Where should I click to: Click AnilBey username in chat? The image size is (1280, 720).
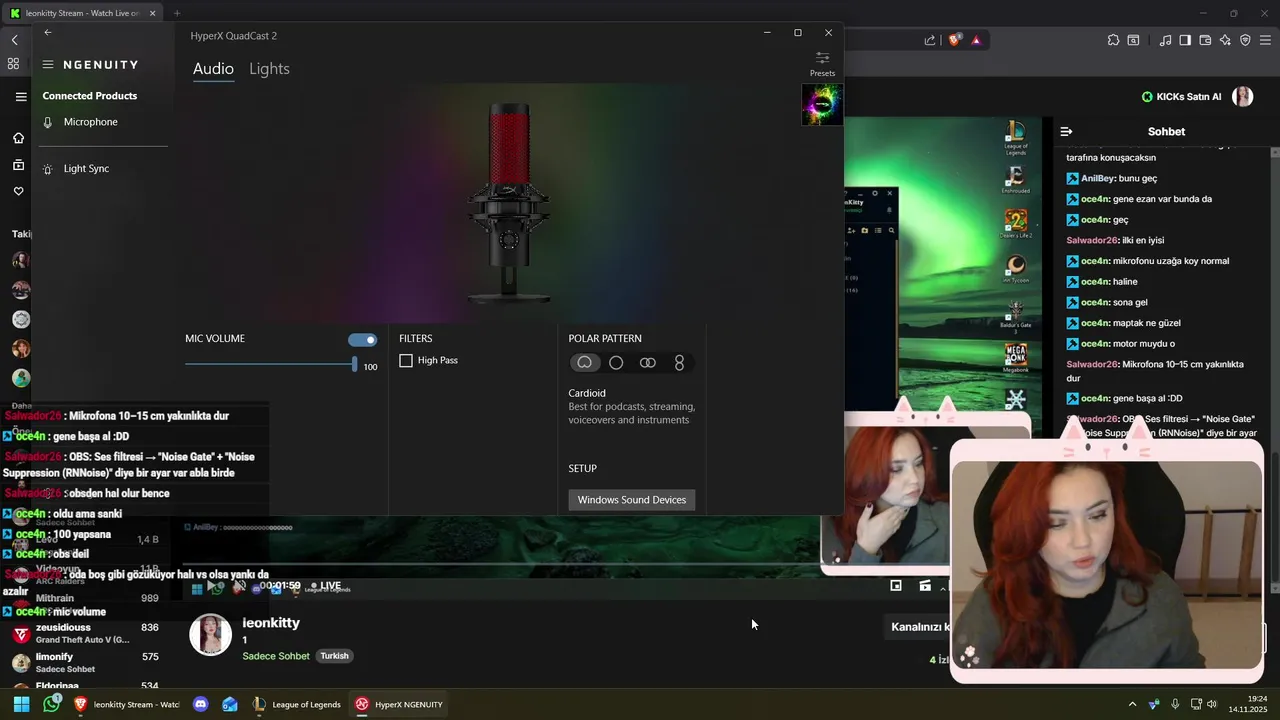pyautogui.click(x=1097, y=178)
